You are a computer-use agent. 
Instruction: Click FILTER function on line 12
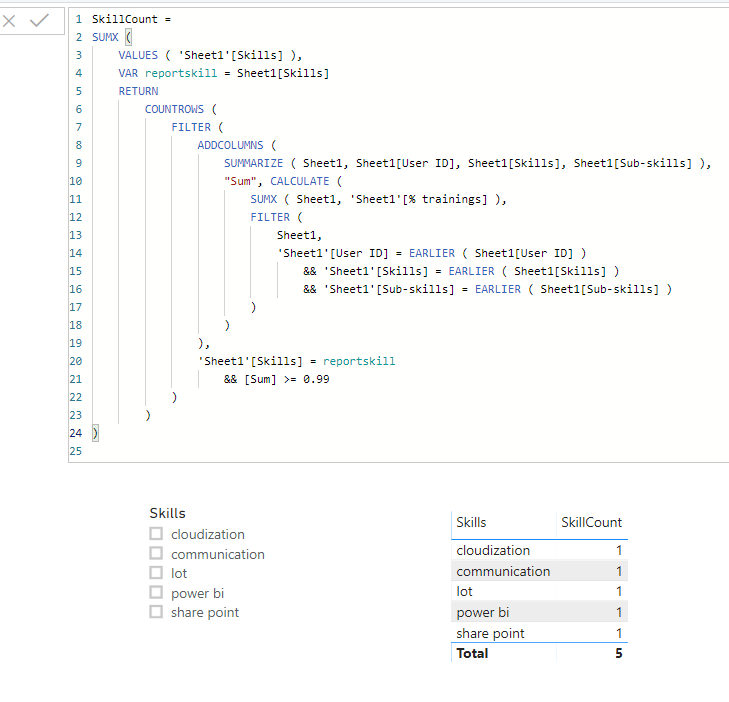point(270,217)
